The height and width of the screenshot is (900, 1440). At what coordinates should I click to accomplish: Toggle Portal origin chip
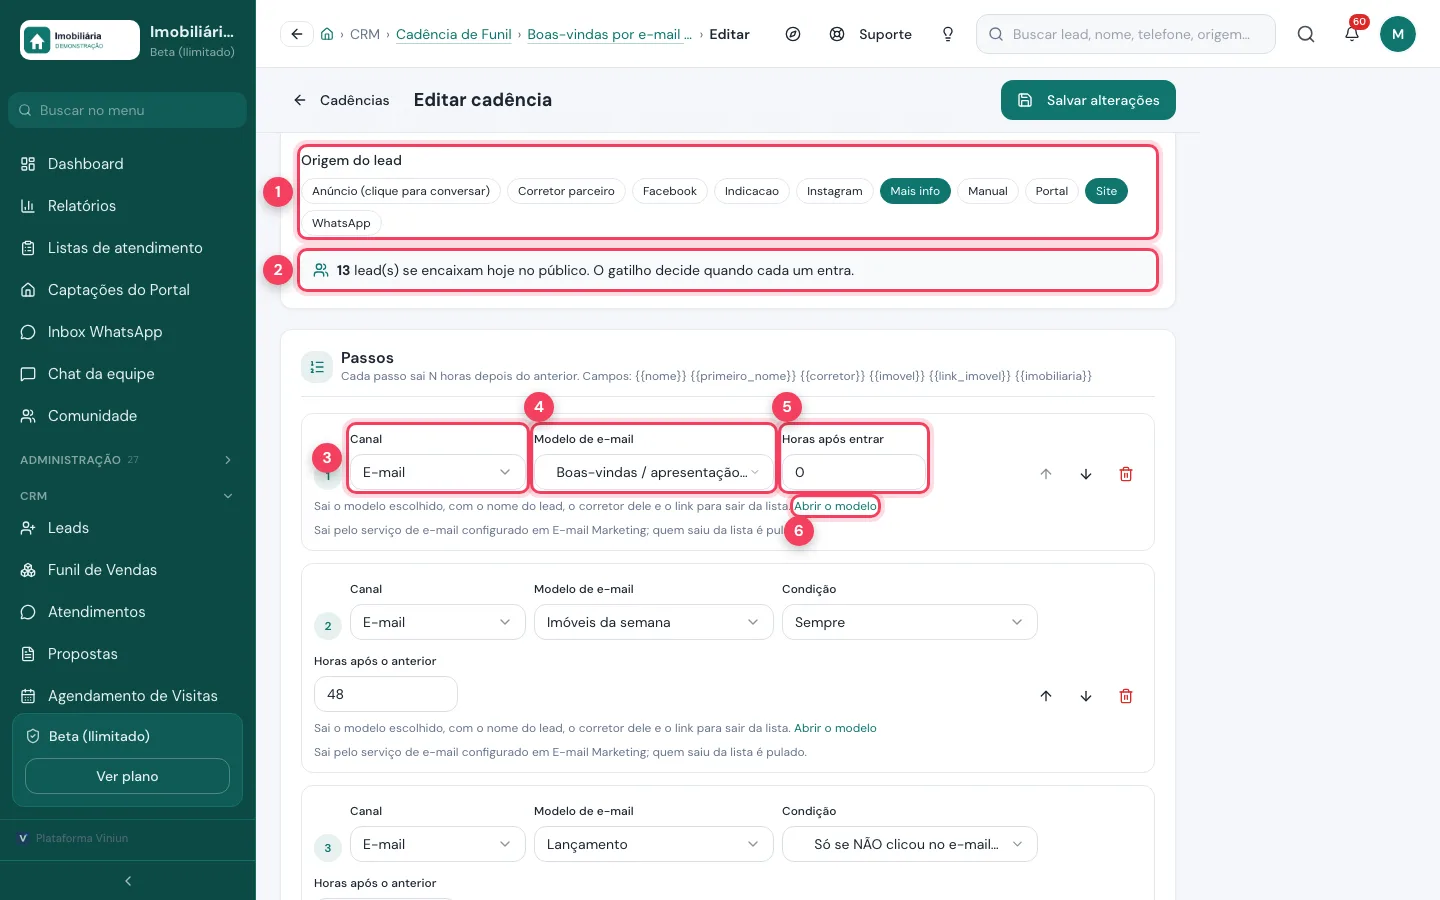(x=1052, y=191)
